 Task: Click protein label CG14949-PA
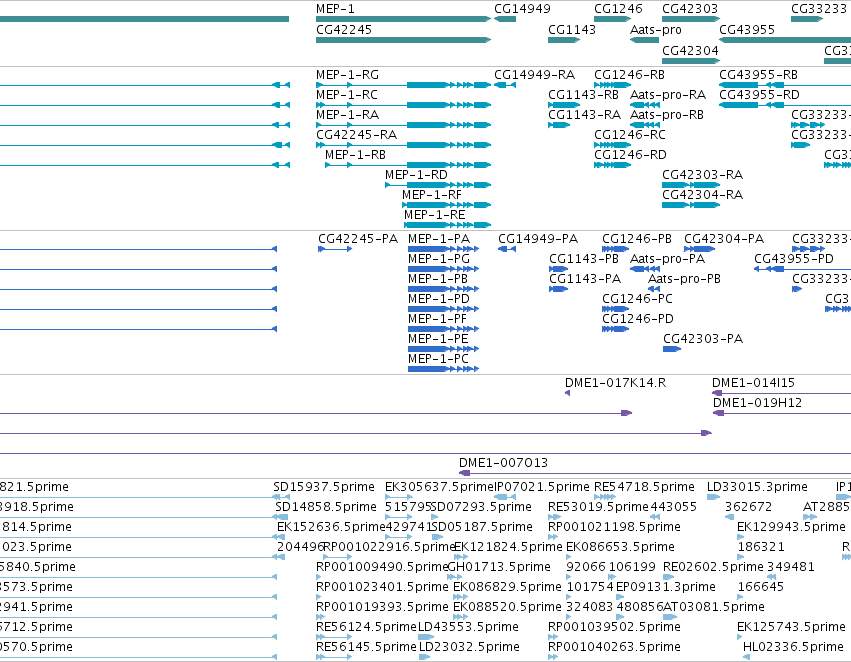[x=538, y=239]
